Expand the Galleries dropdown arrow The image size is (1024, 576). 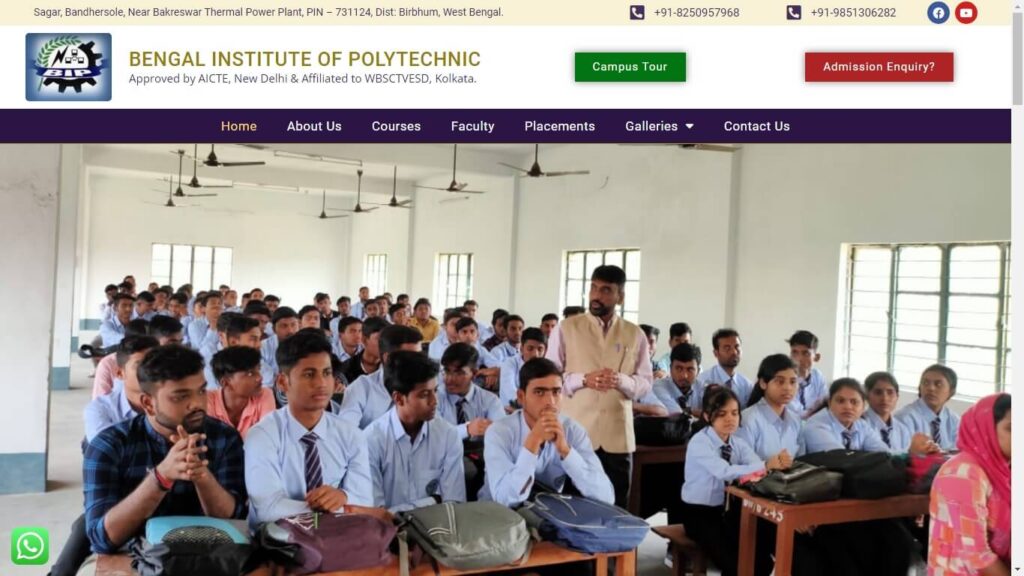pos(689,126)
